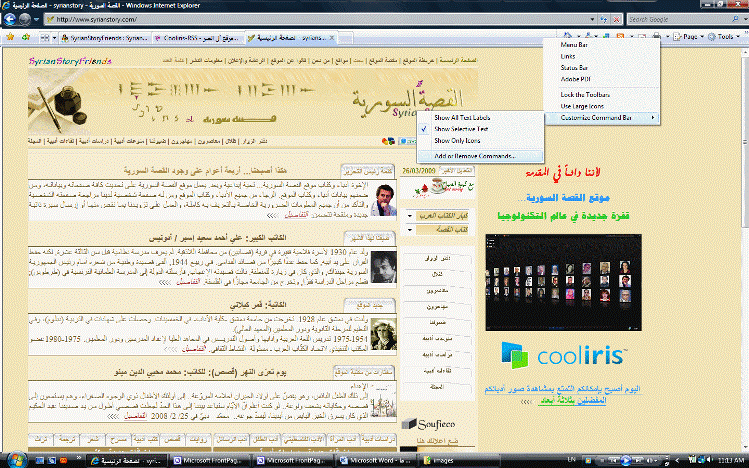Click the cooliris logo
749x468 pixels.
(564, 355)
